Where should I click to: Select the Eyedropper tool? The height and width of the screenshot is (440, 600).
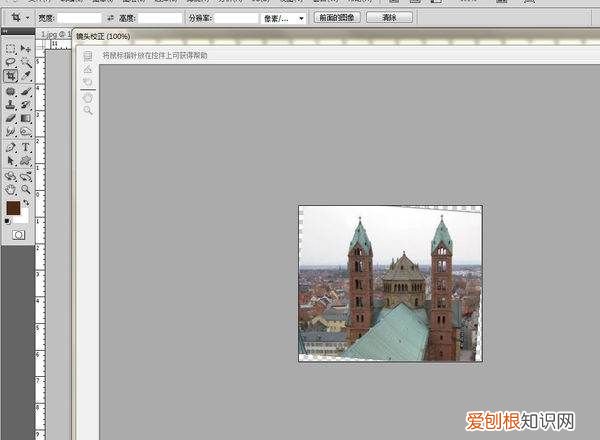coord(26,76)
